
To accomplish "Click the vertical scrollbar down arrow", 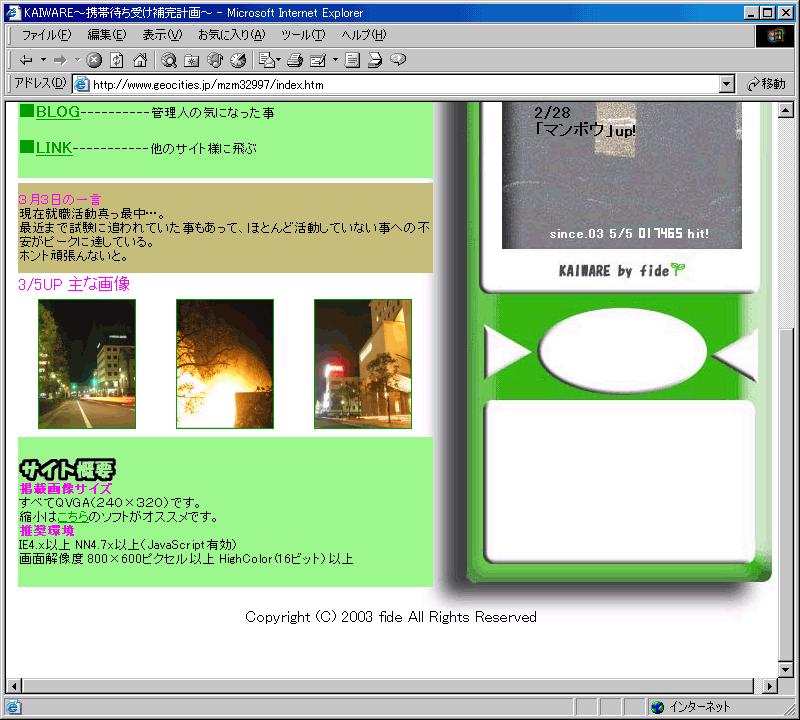I will point(786,669).
